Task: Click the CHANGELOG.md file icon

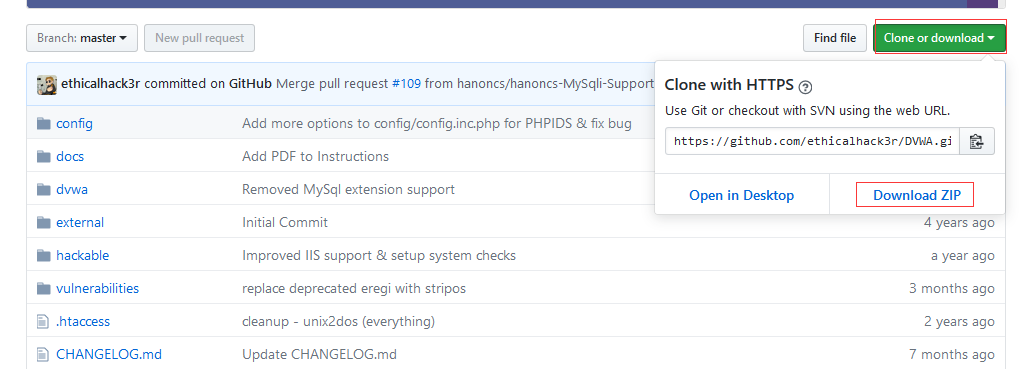Action: pos(43,355)
